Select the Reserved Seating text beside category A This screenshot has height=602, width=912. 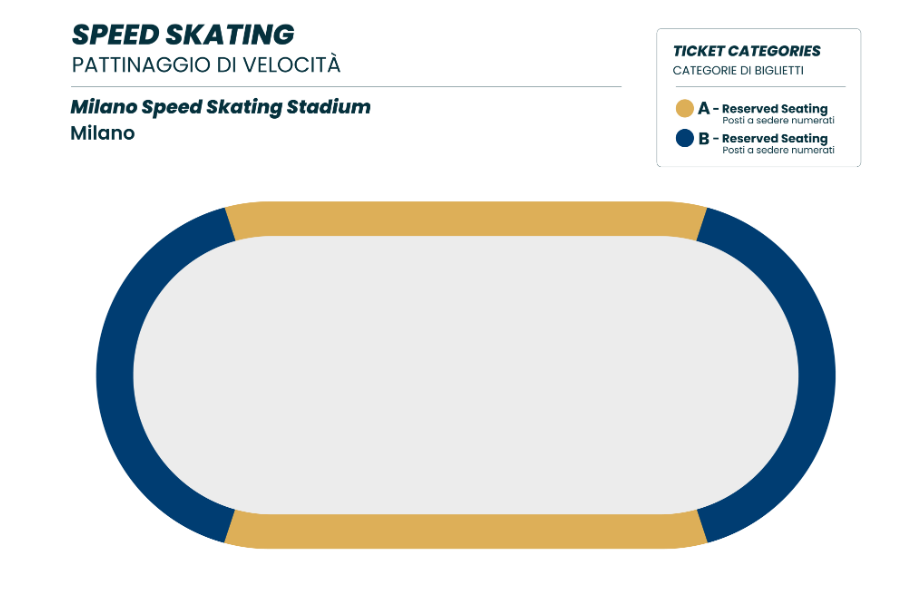tap(775, 109)
